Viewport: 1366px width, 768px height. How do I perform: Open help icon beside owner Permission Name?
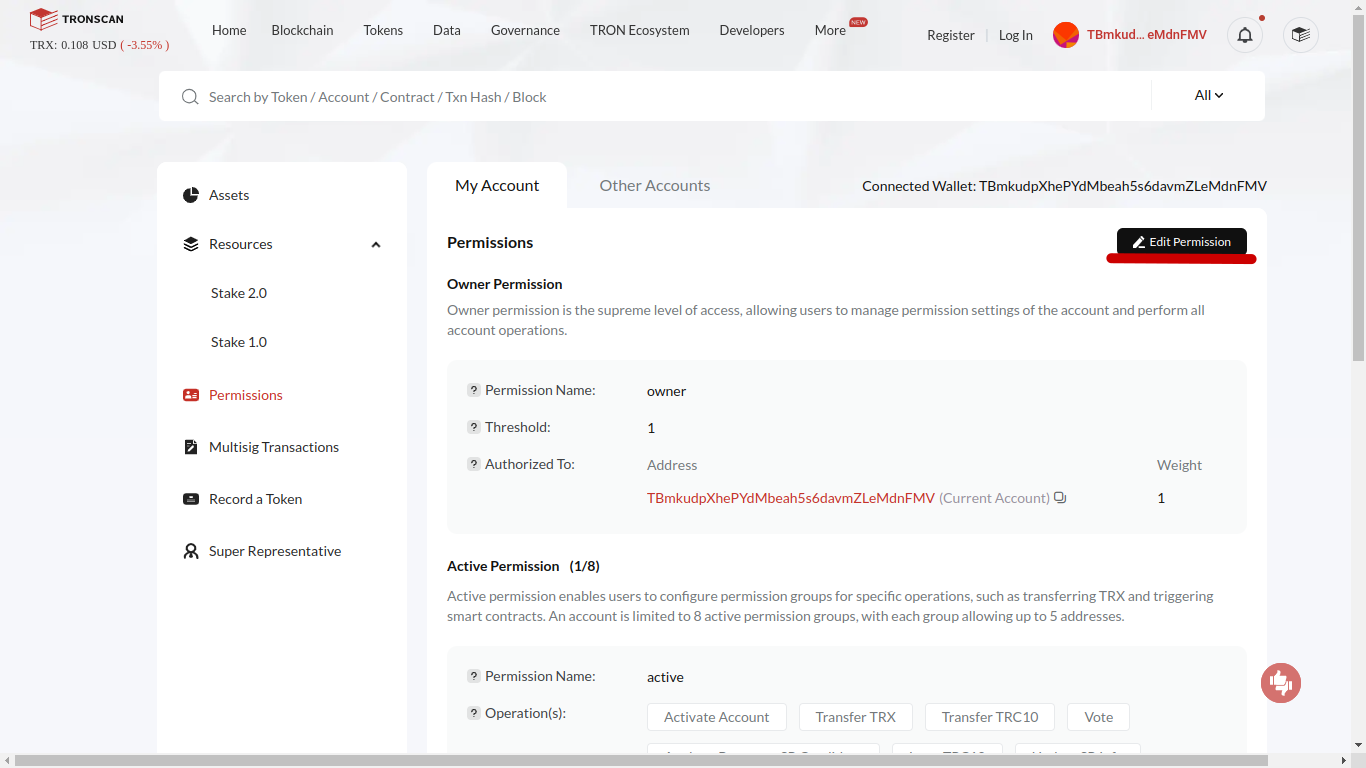click(474, 390)
